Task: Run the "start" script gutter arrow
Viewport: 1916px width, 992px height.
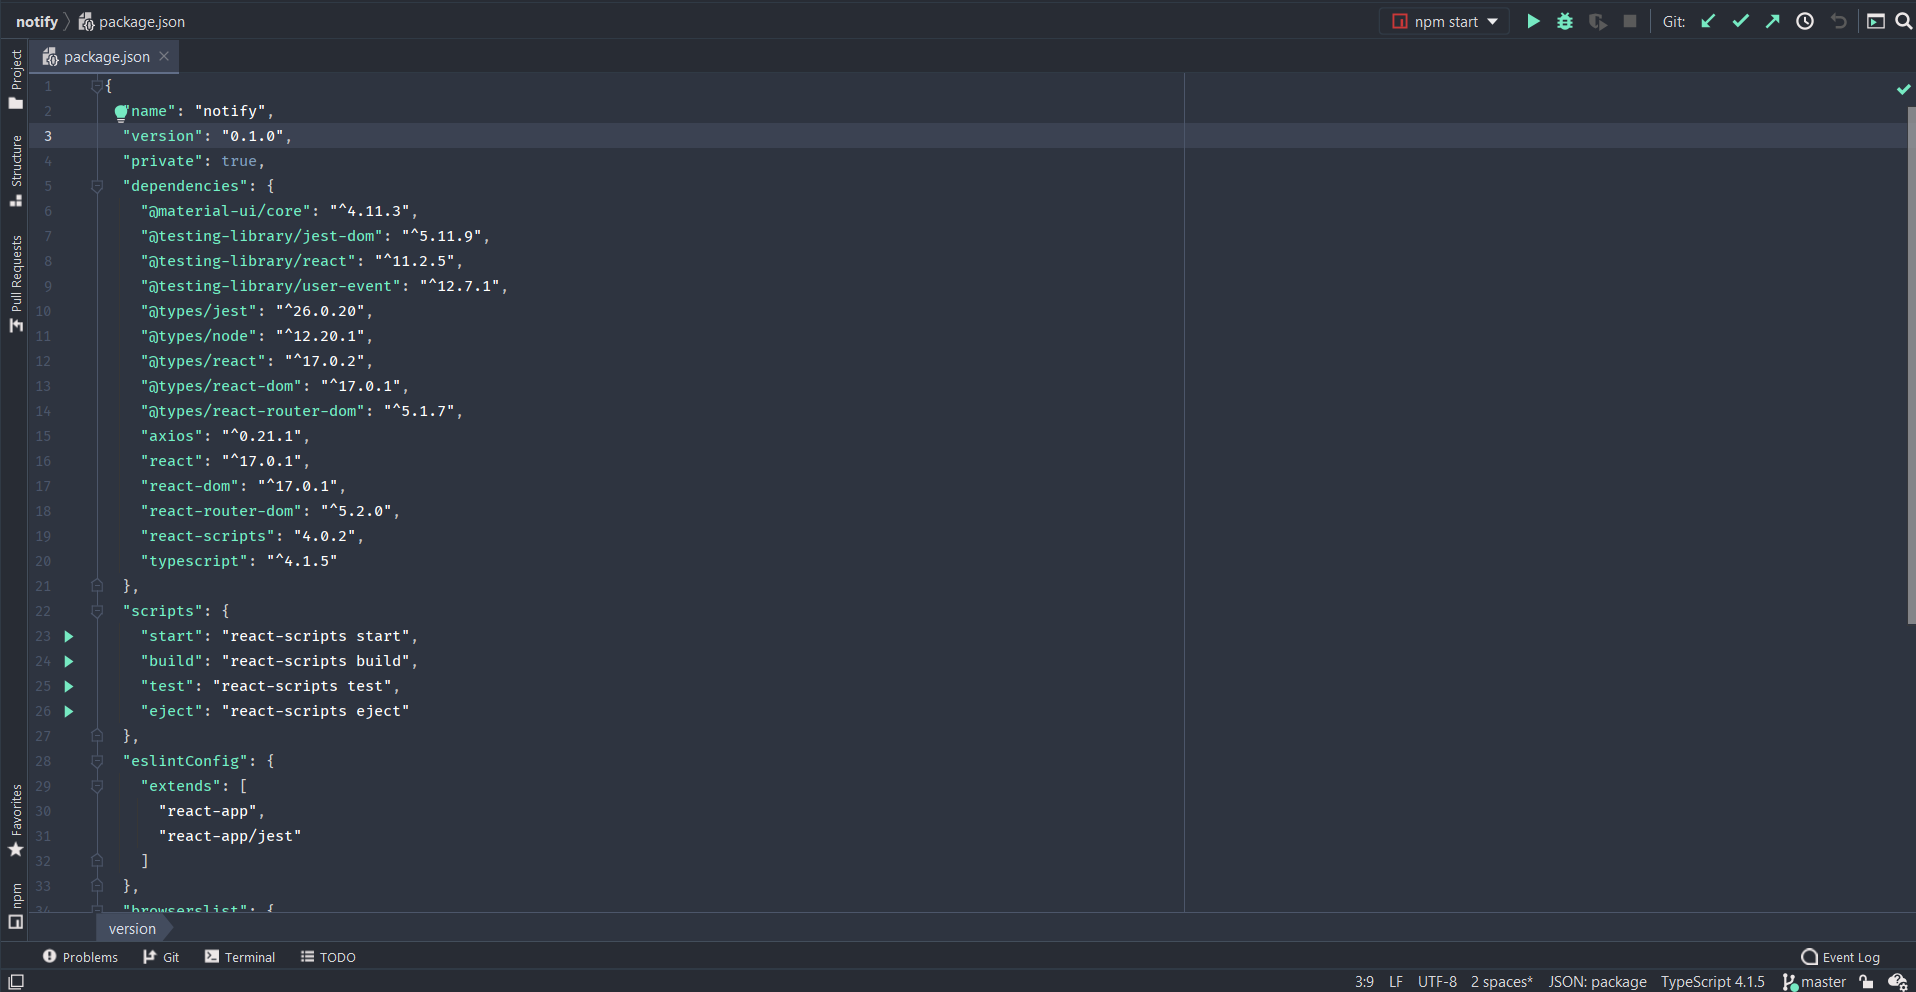Action: click(69, 636)
